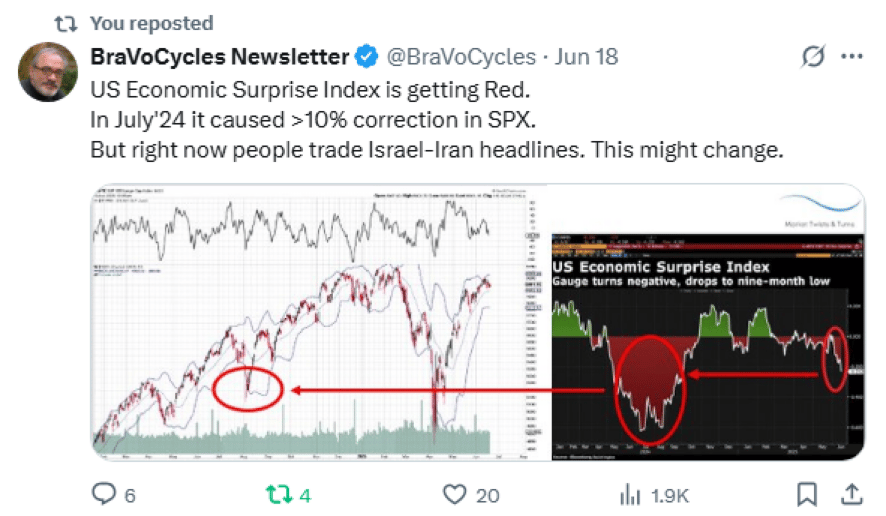
Task: Click the 1.9K views count
Action: (670, 496)
